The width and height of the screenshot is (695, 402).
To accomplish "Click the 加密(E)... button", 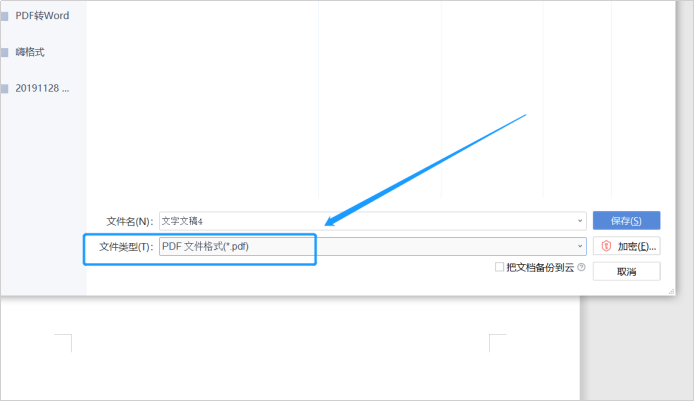I will pos(626,246).
